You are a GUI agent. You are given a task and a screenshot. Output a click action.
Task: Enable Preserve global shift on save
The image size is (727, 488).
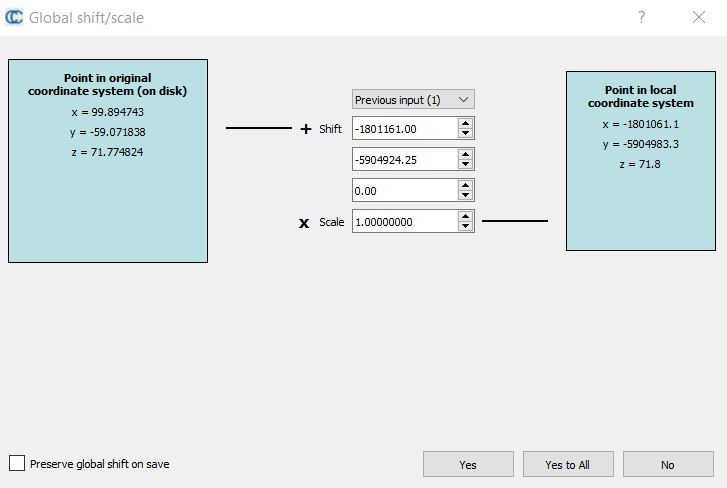(17, 463)
